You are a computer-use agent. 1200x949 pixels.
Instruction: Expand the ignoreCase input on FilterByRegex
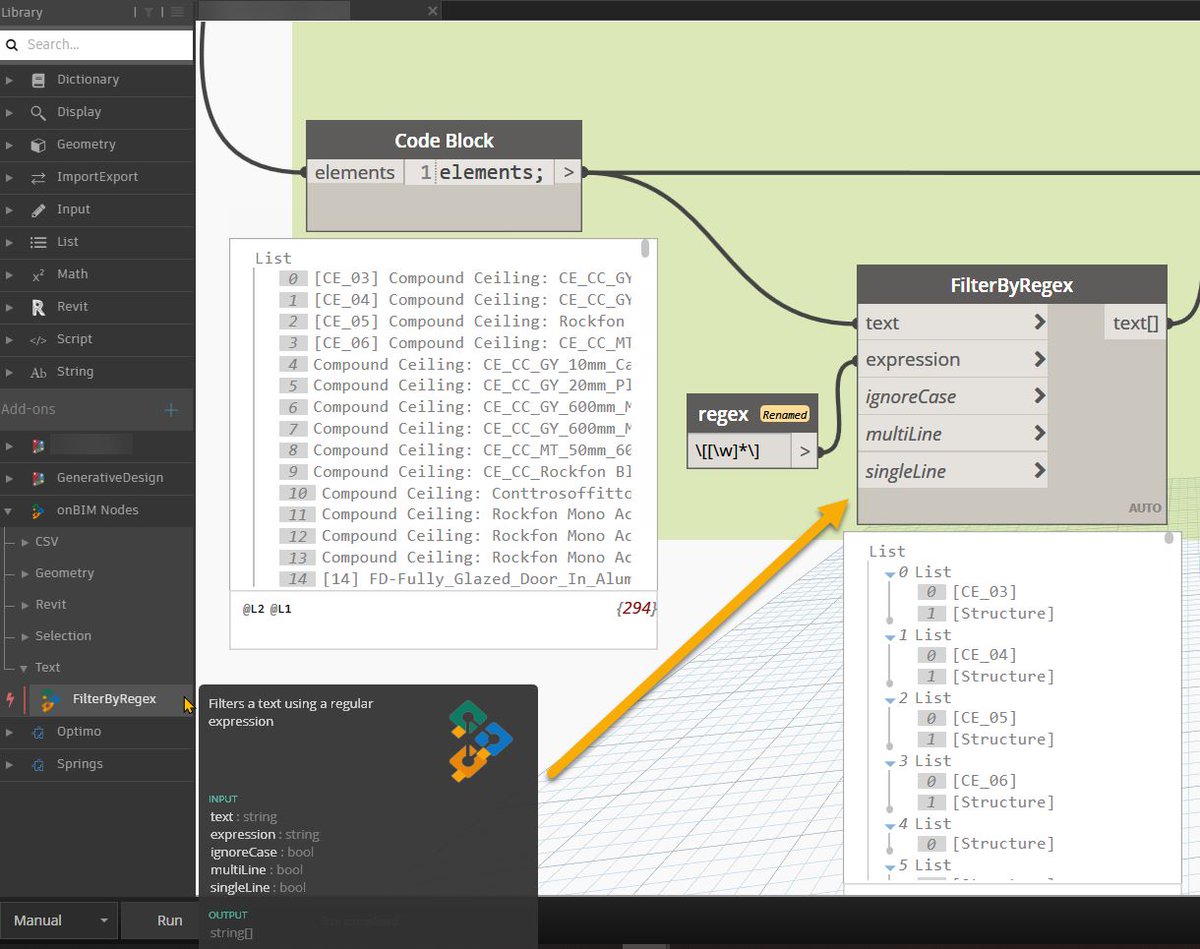tap(1038, 396)
